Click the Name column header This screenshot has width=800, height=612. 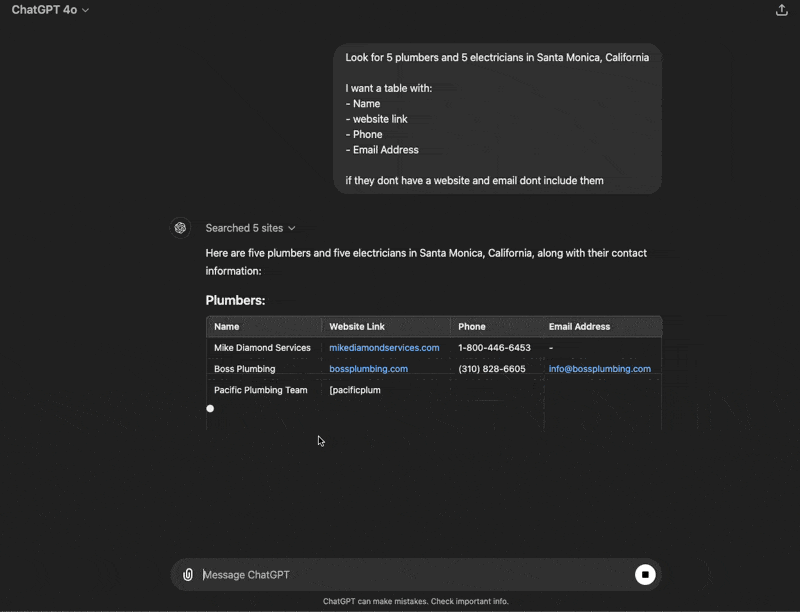pyautogui.click(x=227, y=326)
